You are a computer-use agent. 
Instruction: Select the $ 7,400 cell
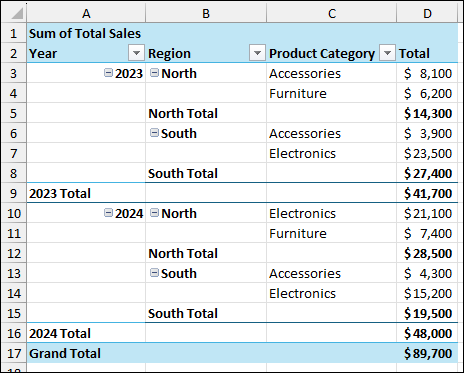(427, 233)
